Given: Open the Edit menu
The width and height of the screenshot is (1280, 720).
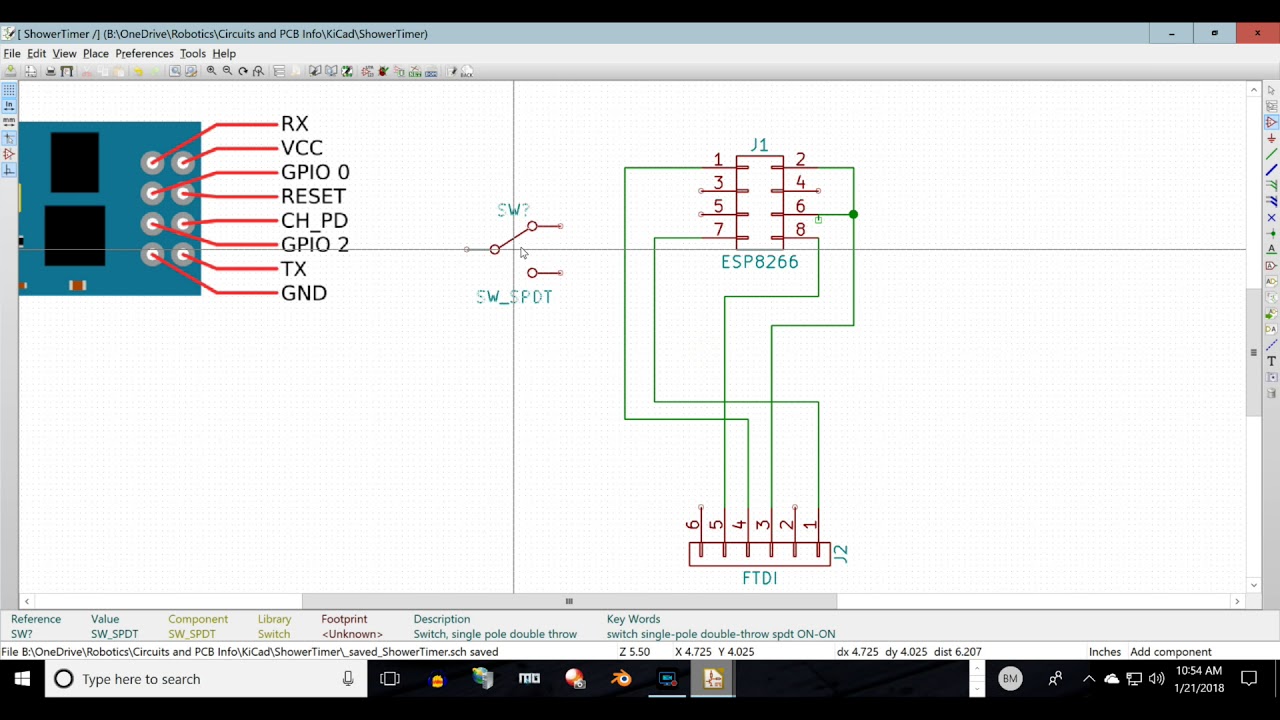Looking at the screenshot, I should [37, 53].
